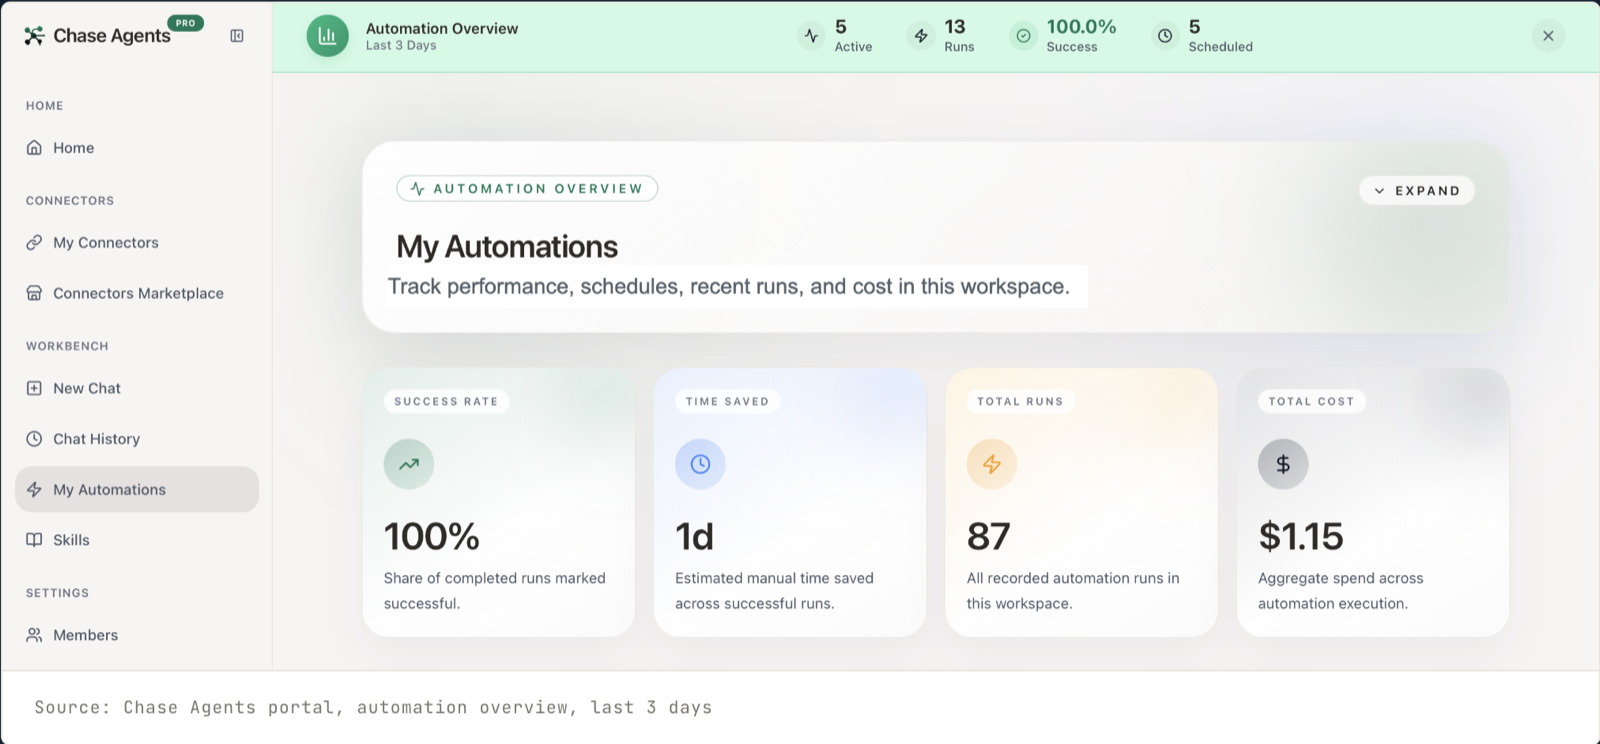The height and width of the screenshot is (744, 1600).
Task: Click the Chase Agents brand name
Action: tap(112, 36)
